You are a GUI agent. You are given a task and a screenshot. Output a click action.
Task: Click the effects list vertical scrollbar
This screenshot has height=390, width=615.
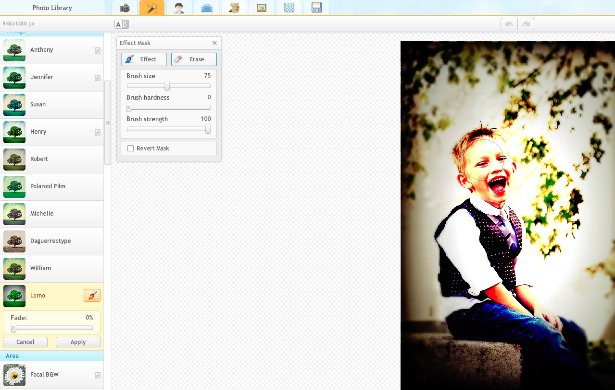coord(107,123)
